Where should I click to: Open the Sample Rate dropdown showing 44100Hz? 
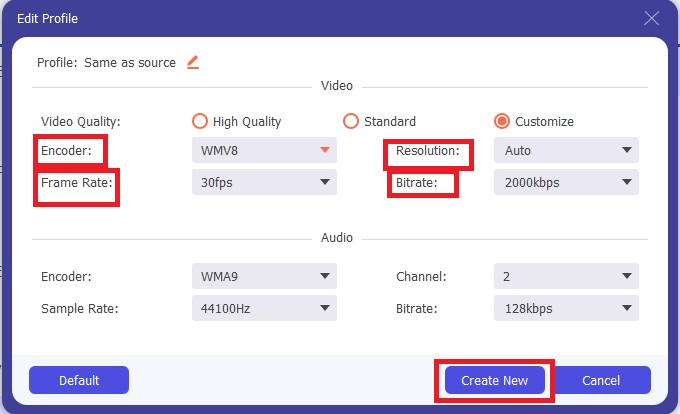point(264,308)
